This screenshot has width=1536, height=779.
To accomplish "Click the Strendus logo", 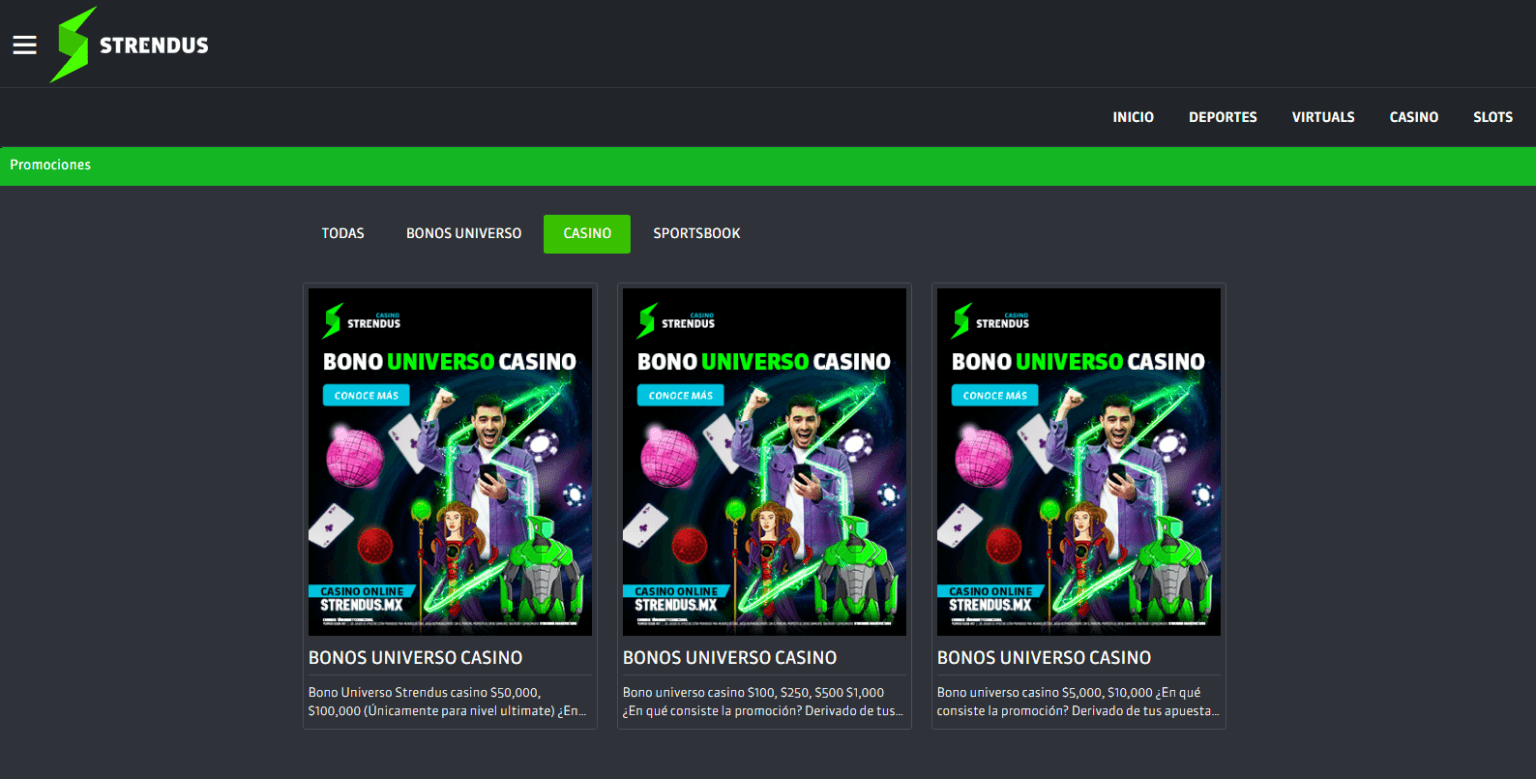I will [x=128, y=43].
